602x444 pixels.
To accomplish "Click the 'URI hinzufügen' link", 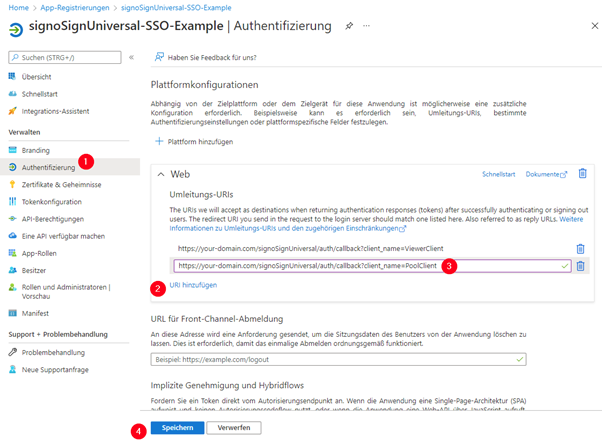I will 193,285.
